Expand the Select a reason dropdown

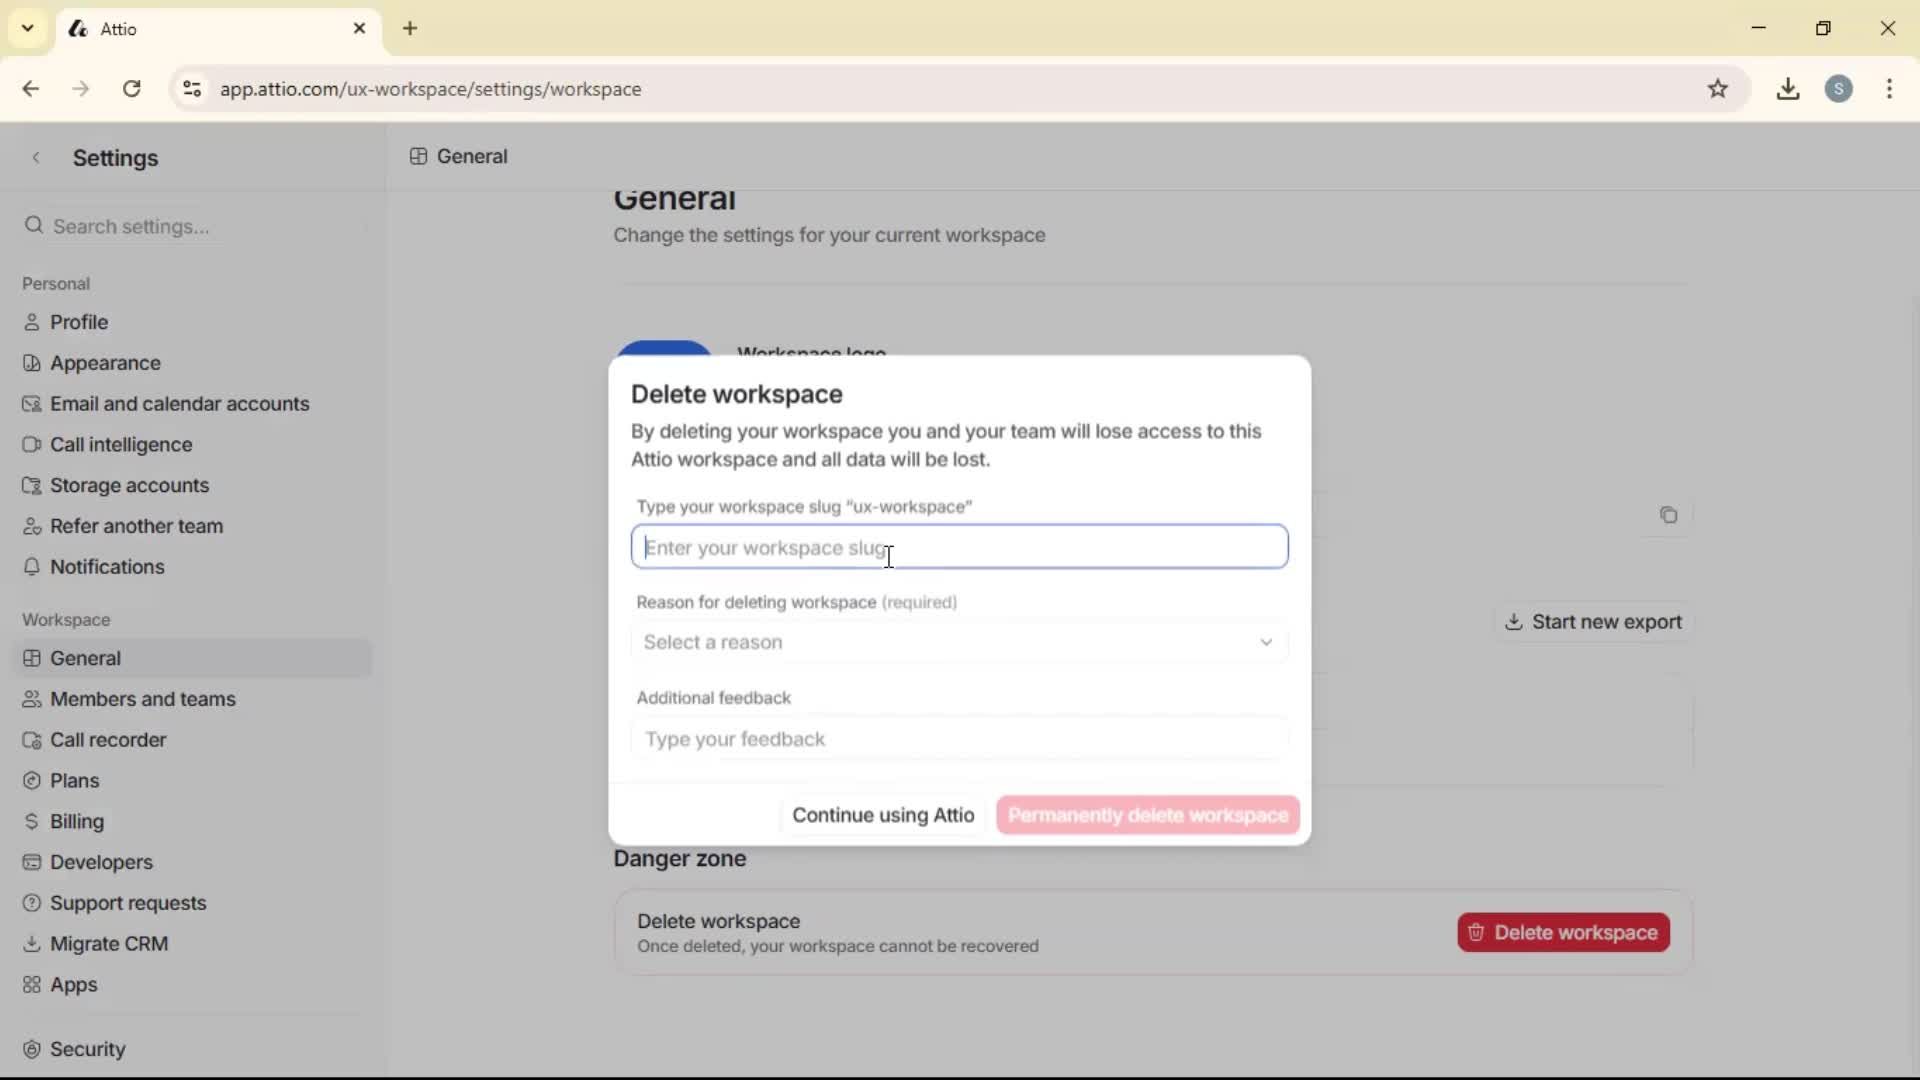[x=959, y=643]
